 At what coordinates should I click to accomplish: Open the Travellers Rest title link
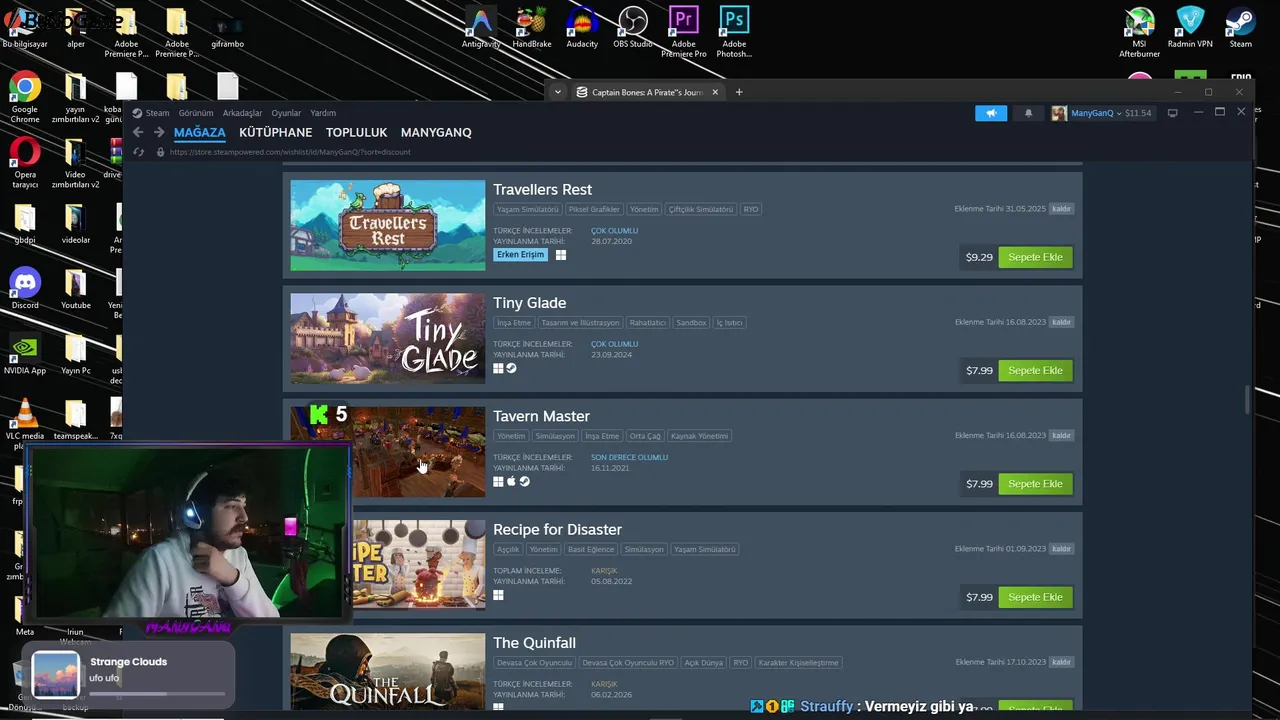542,189
